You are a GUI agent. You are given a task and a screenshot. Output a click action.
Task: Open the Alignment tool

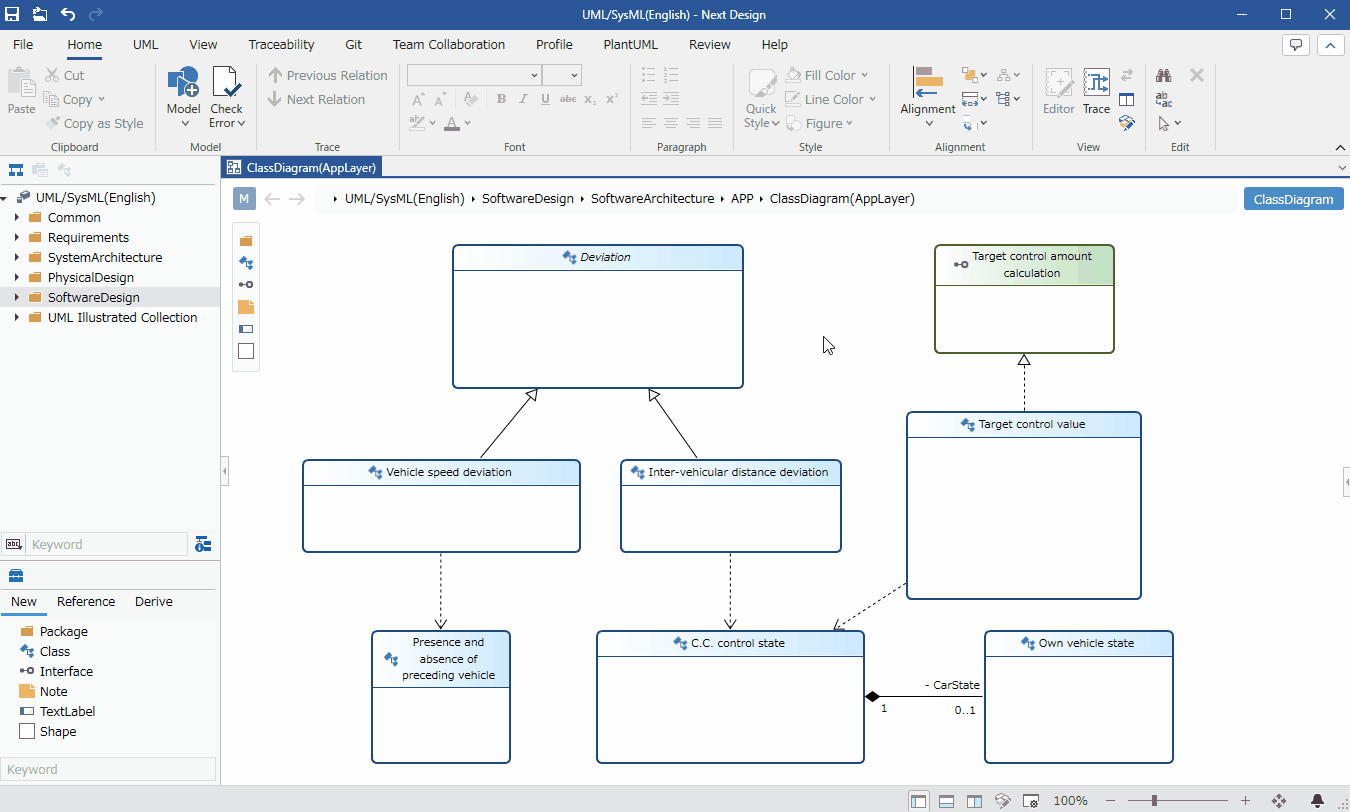928,97
